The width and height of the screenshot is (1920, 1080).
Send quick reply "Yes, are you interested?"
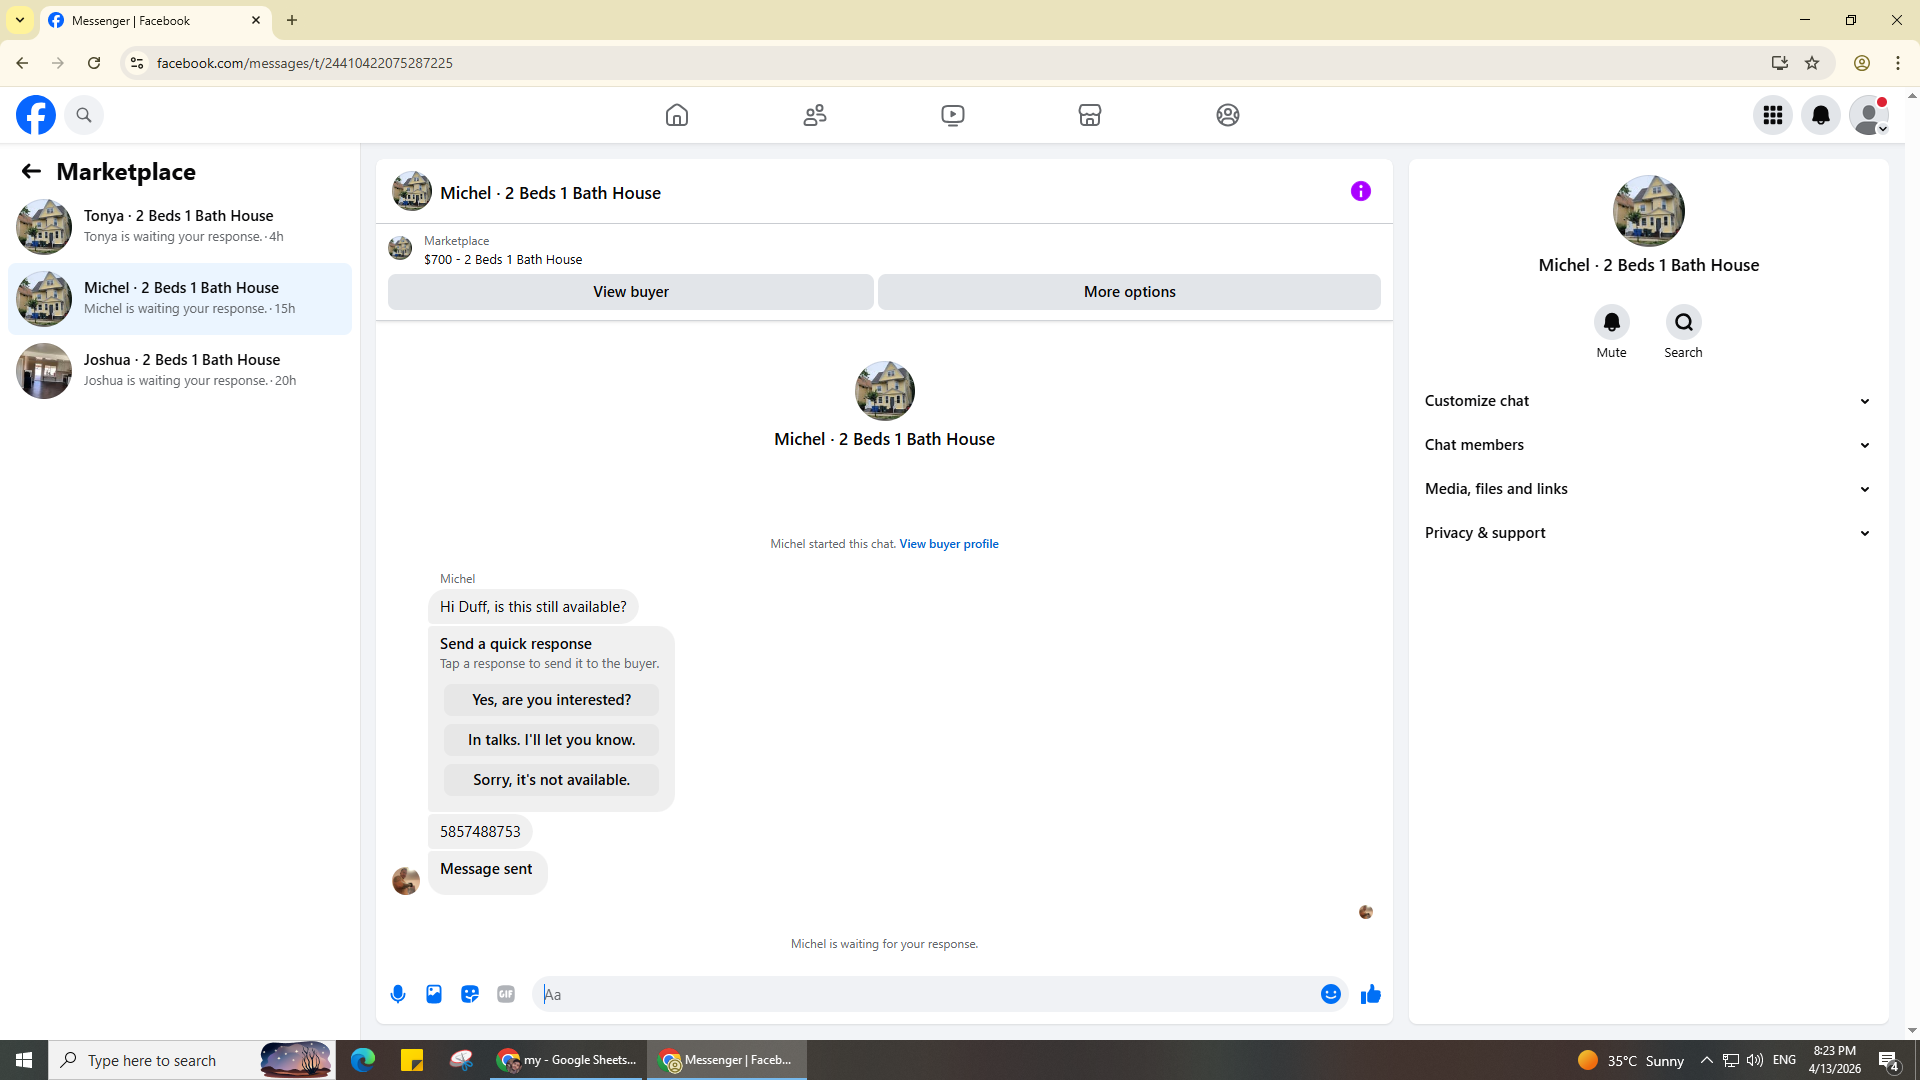(x=552, y=700)
